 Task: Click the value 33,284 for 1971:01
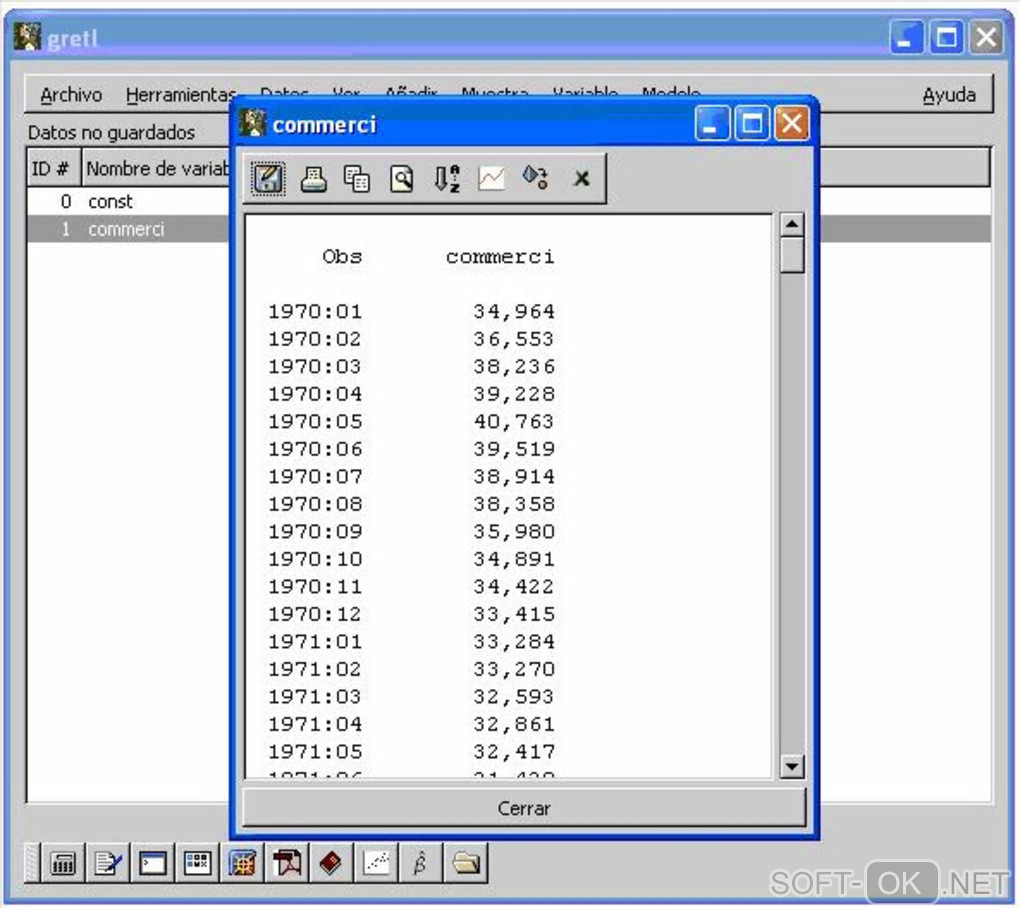coord(514,641)
